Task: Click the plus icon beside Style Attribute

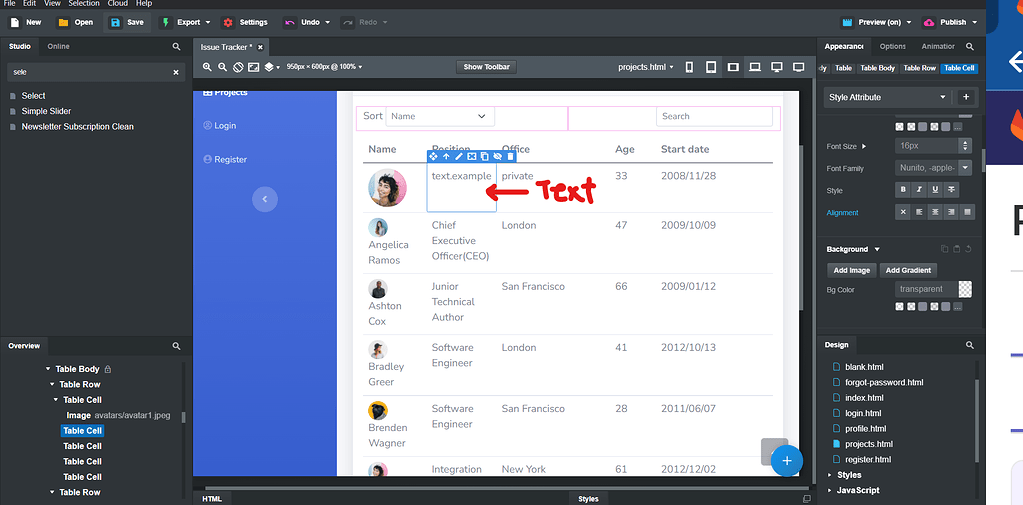Action: [966, 97]
